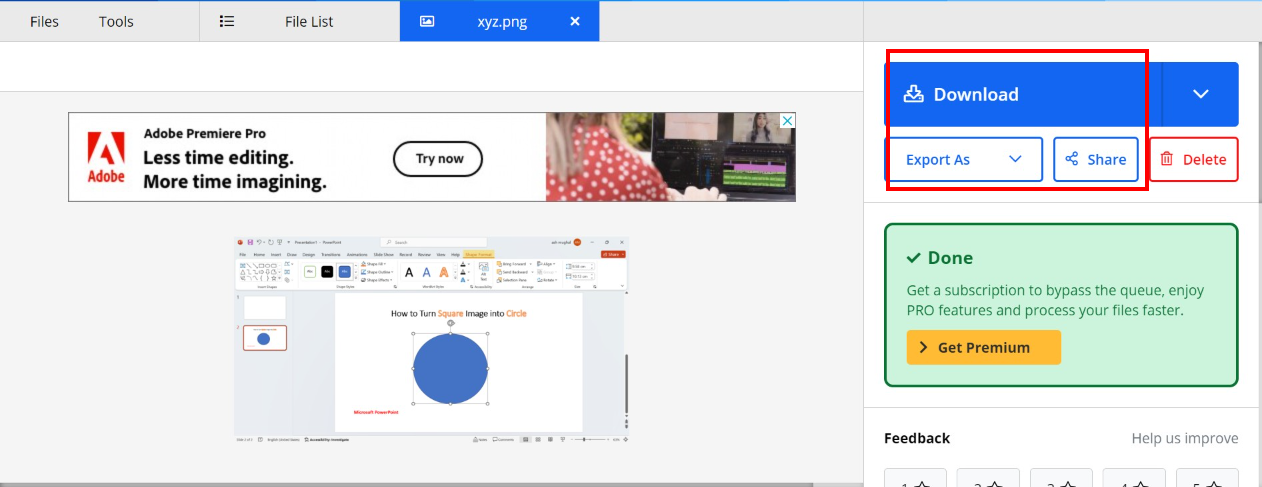Open the Files menu
The image size is (1262, 487).
tap(44, 21)
